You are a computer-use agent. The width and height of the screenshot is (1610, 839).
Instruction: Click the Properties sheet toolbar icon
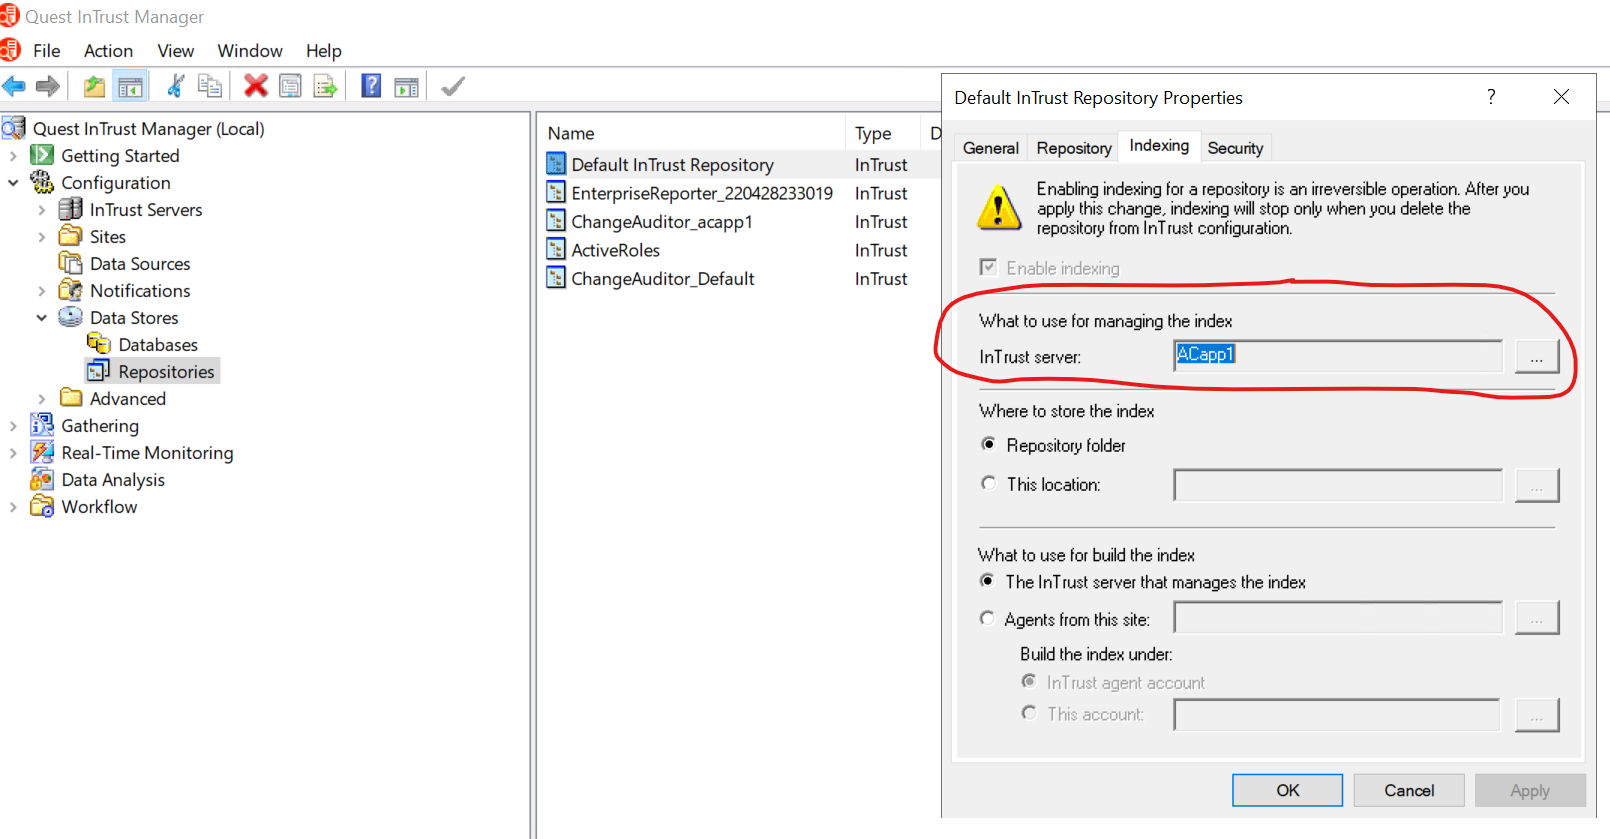(290, 86)
